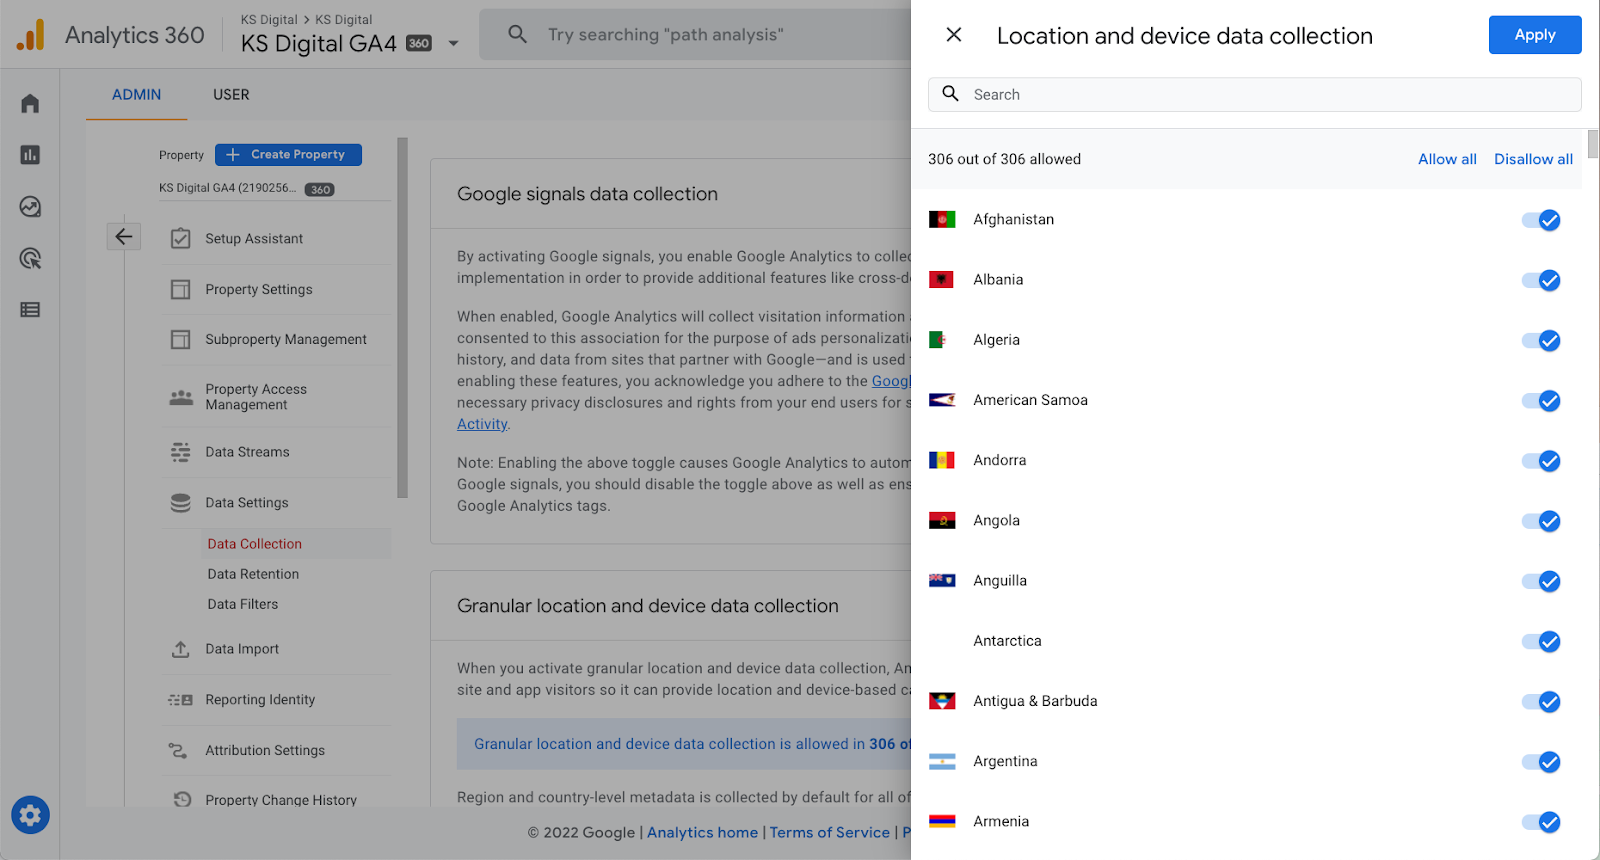Click the Data Settings database icon
The image size is (1600, 860).
coord(181,503)
